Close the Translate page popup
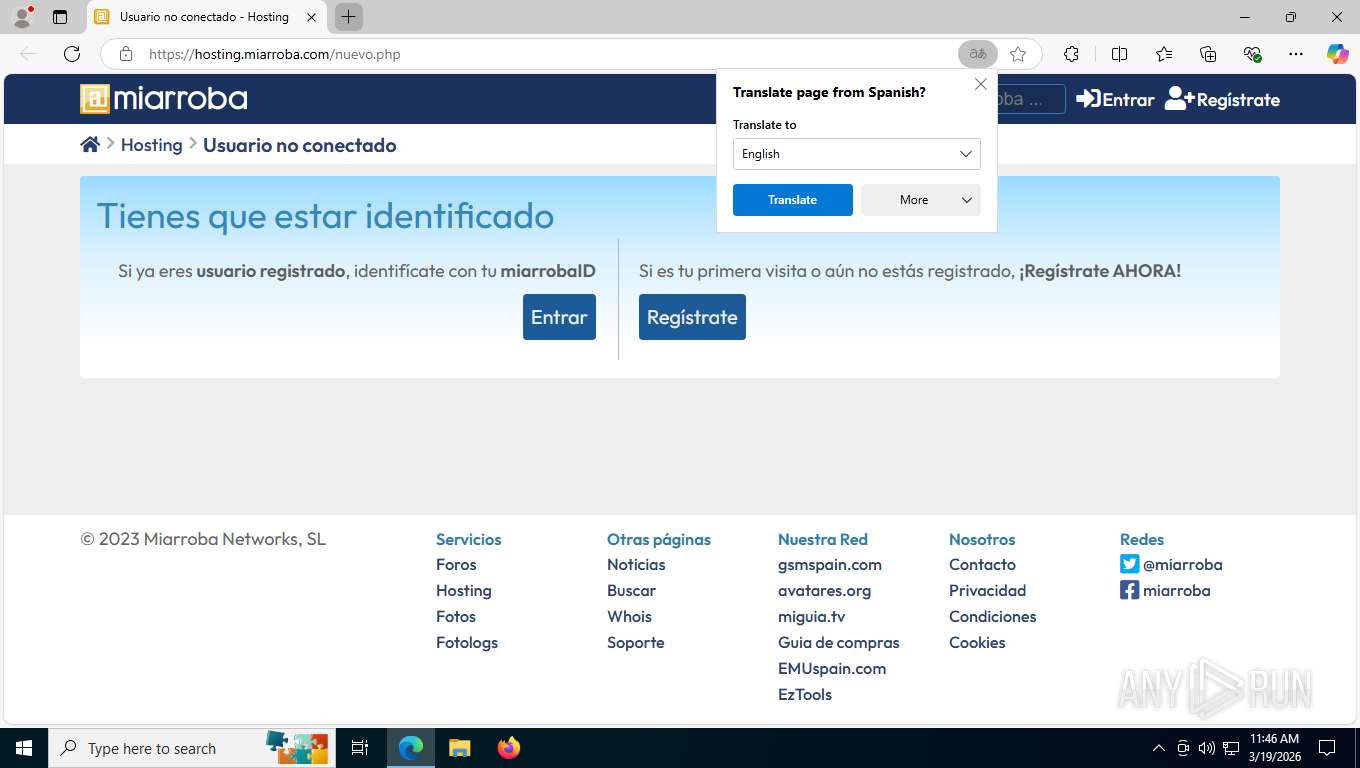The image size is (1360, 768). [x=981, y=85]
